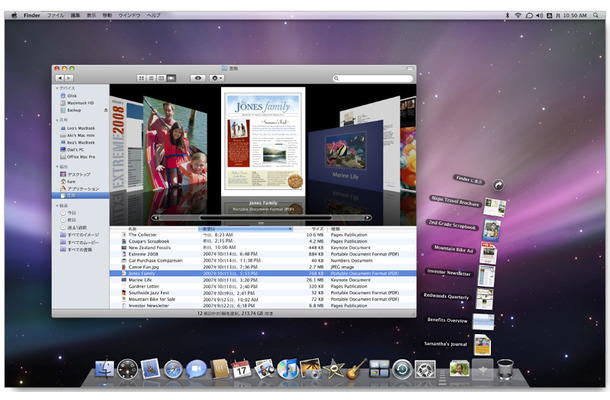Switch Finder to Cover Flow view

click(172, 77)
